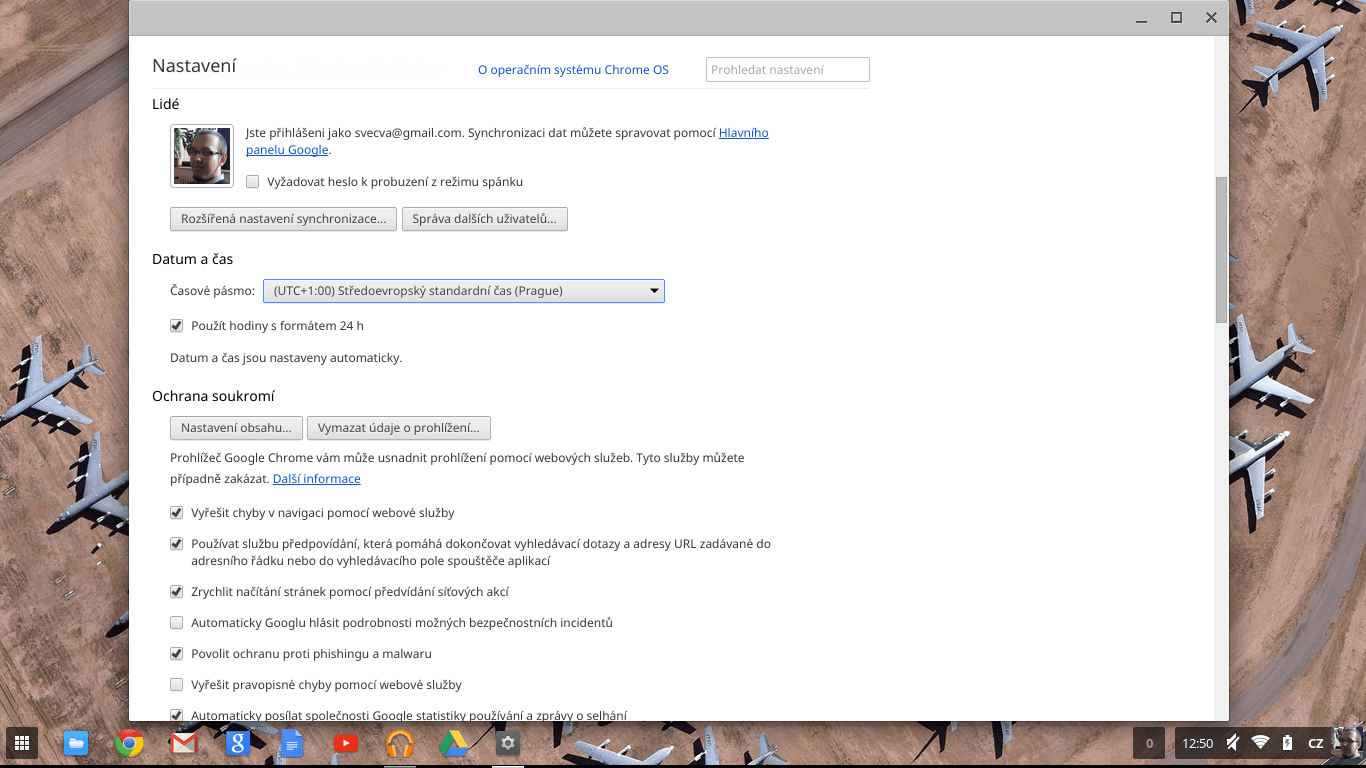The height and width of the screenshot is (768, 1366).
Task: Toggle Automaticky posílat statistiky používání checkbox
Action: [x=177, y=715]
